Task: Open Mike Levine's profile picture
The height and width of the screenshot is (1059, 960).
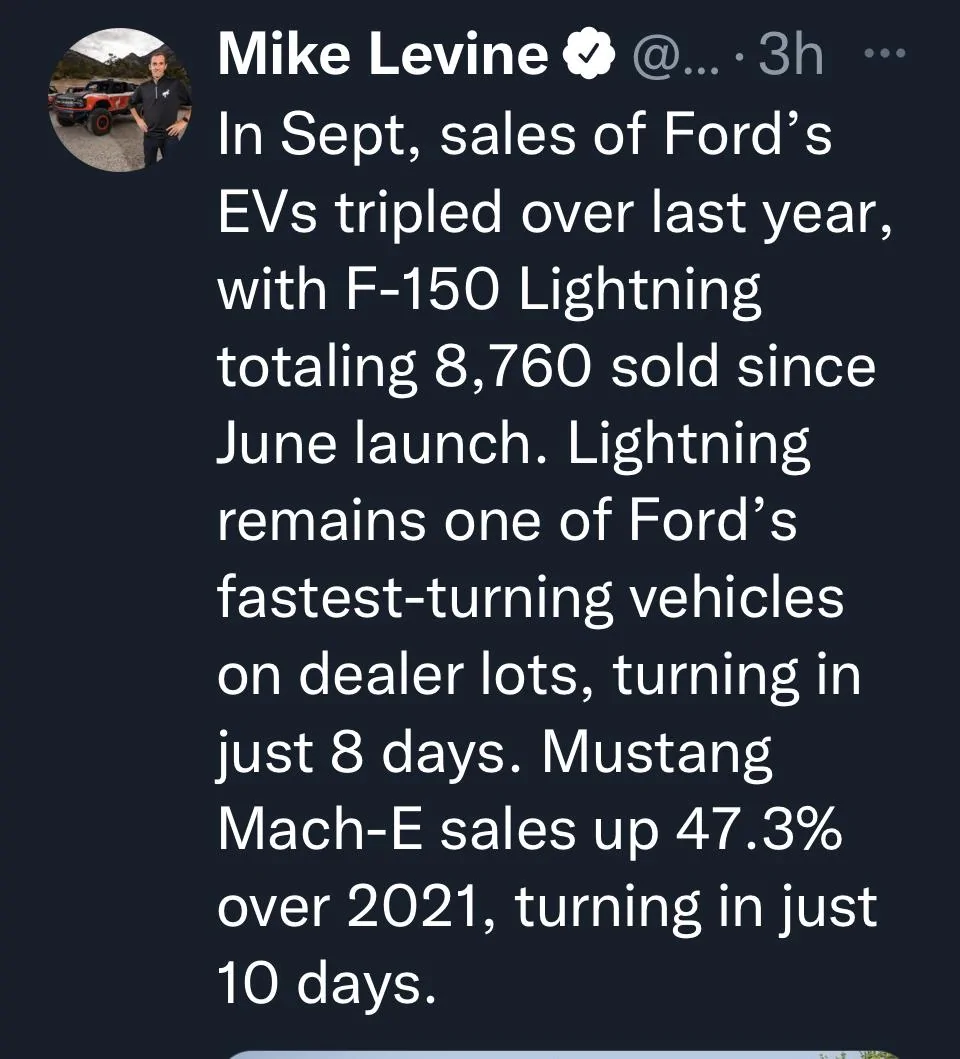Action: pyautogui.click(x=119, y=100)
